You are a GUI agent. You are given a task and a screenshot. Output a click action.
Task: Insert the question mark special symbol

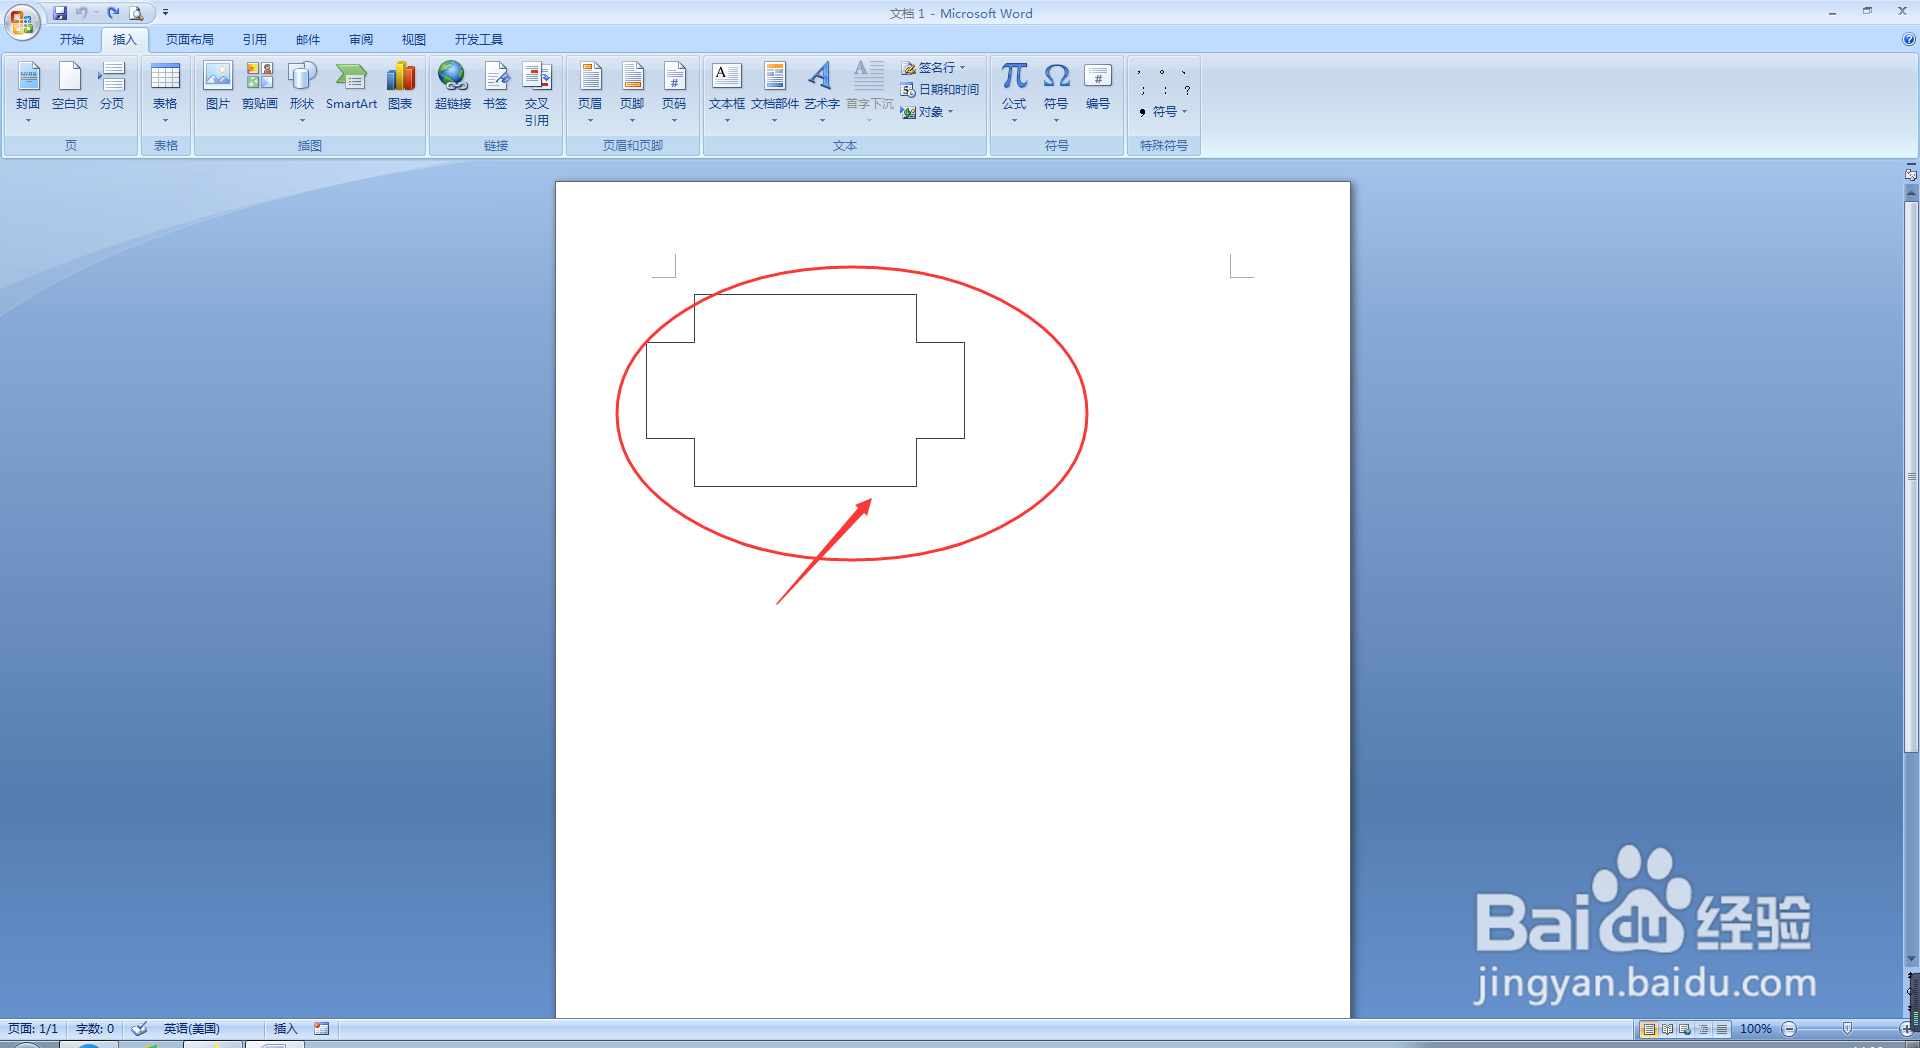coord(1187,90)
